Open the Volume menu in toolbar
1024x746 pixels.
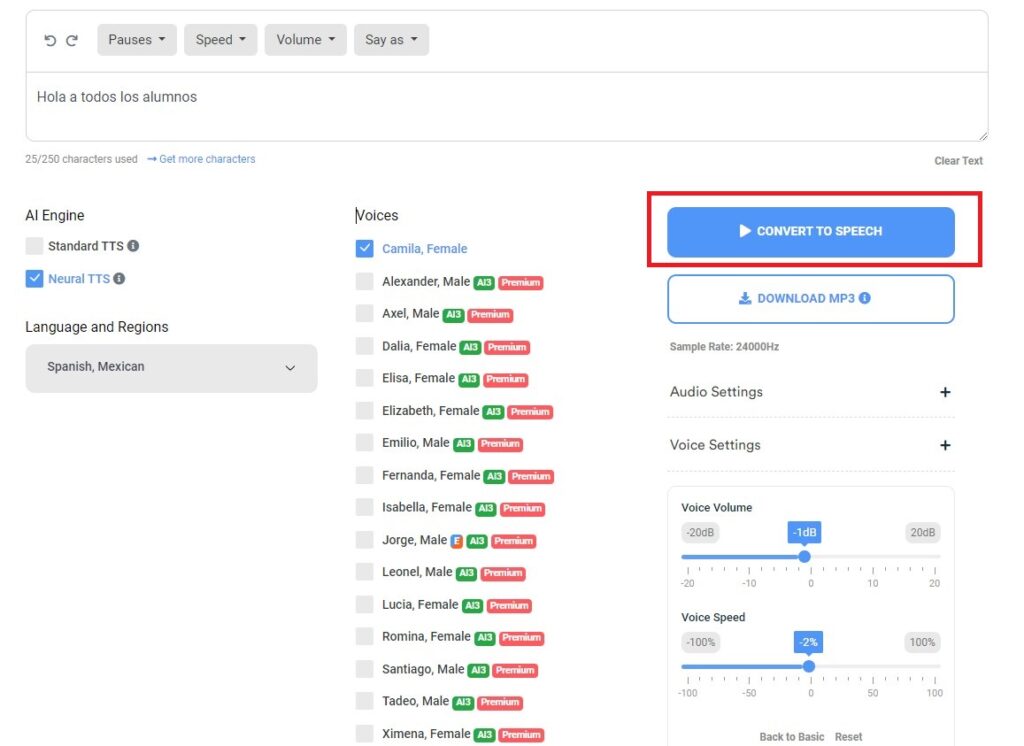tap(305, 40)
